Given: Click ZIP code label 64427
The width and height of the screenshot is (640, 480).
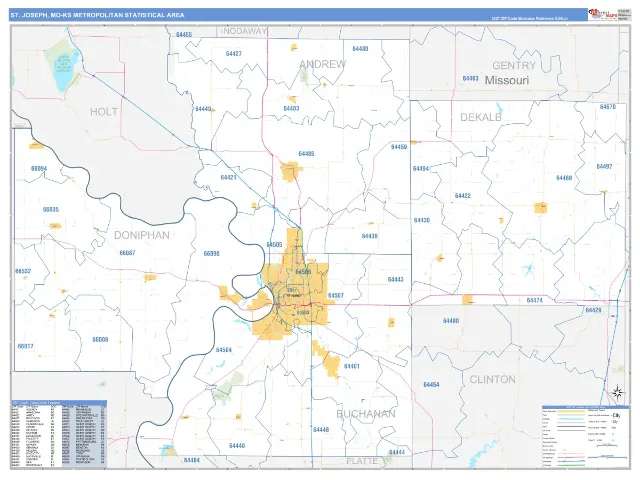Looking at the screenshot, I should coord(233,53).
